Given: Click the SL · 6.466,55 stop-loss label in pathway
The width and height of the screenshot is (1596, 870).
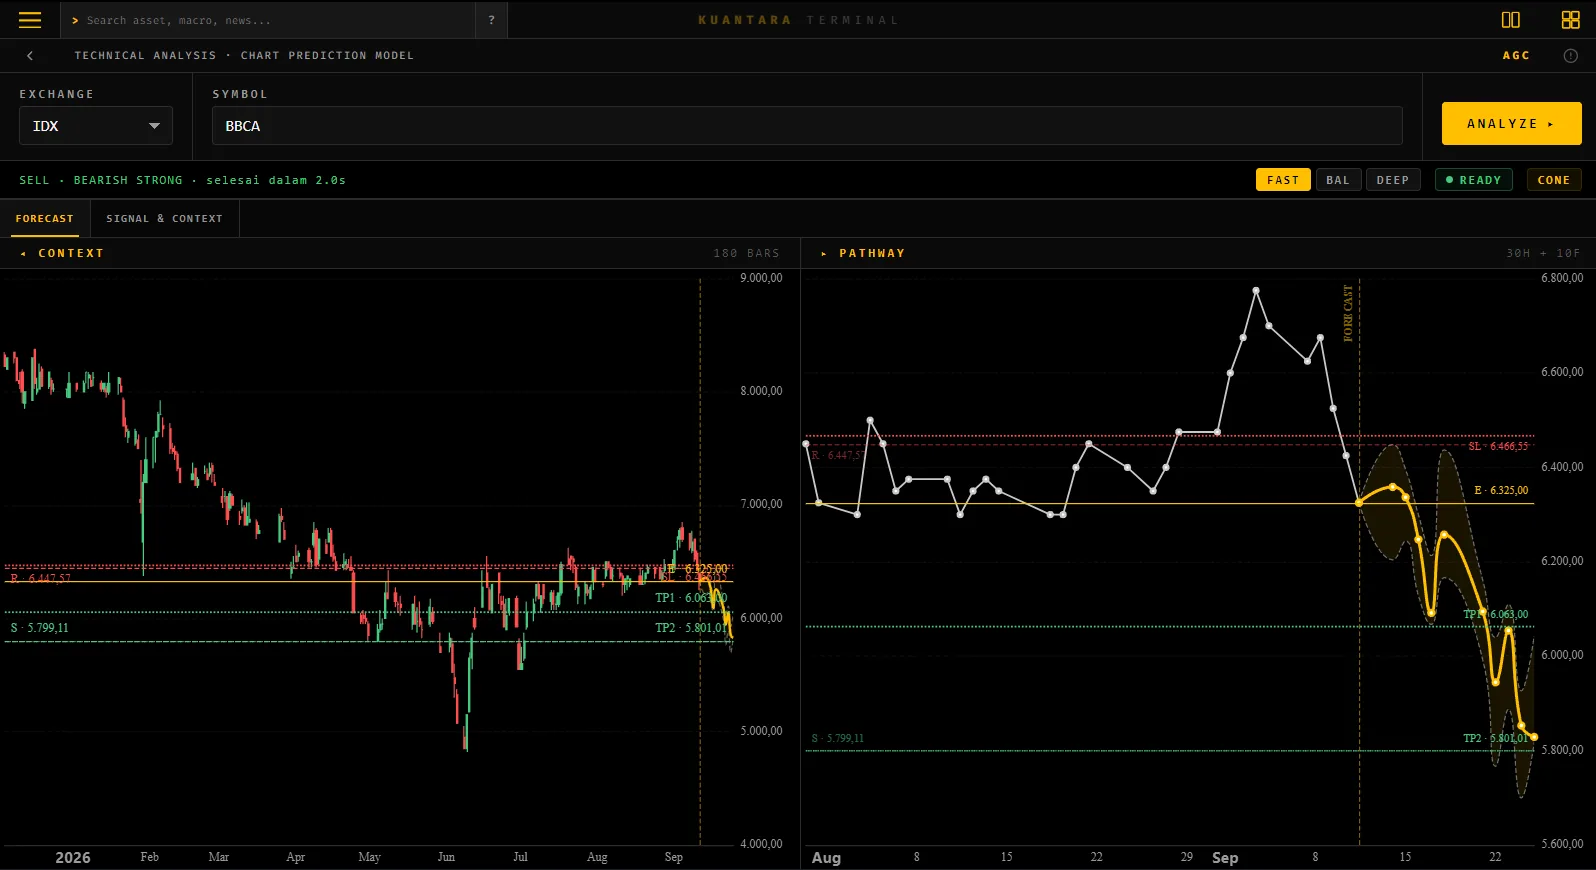Looking at the screenshot, I should point(1498,447).
